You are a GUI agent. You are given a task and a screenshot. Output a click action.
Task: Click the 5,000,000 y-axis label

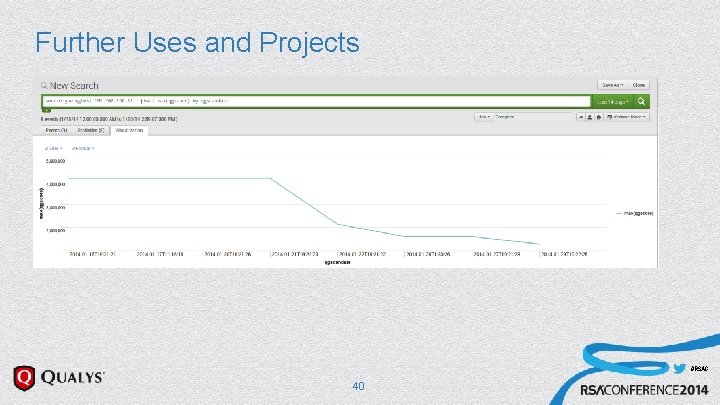click(56, 161)
